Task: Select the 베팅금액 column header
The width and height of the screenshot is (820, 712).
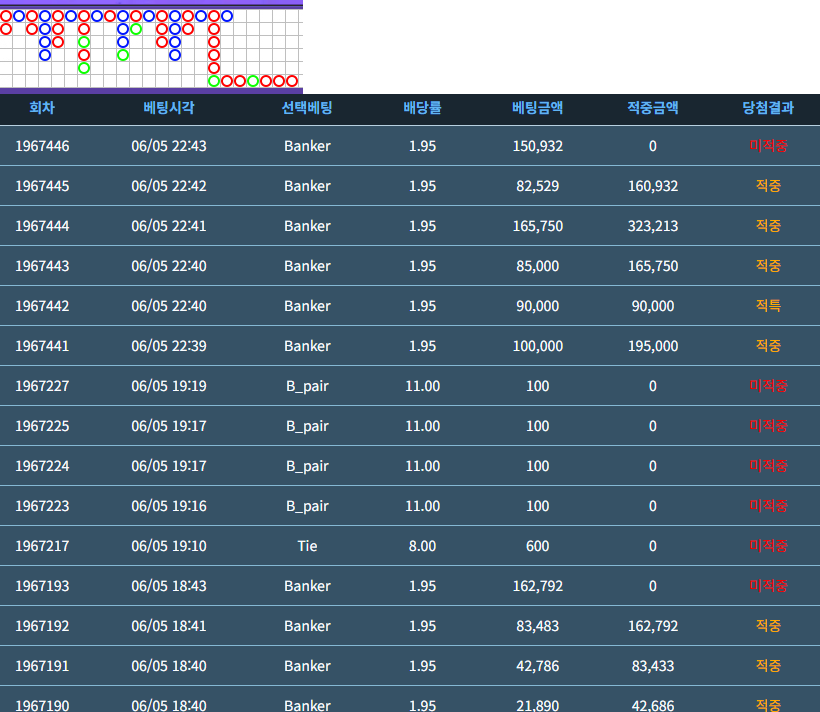Action: (538, 108)
